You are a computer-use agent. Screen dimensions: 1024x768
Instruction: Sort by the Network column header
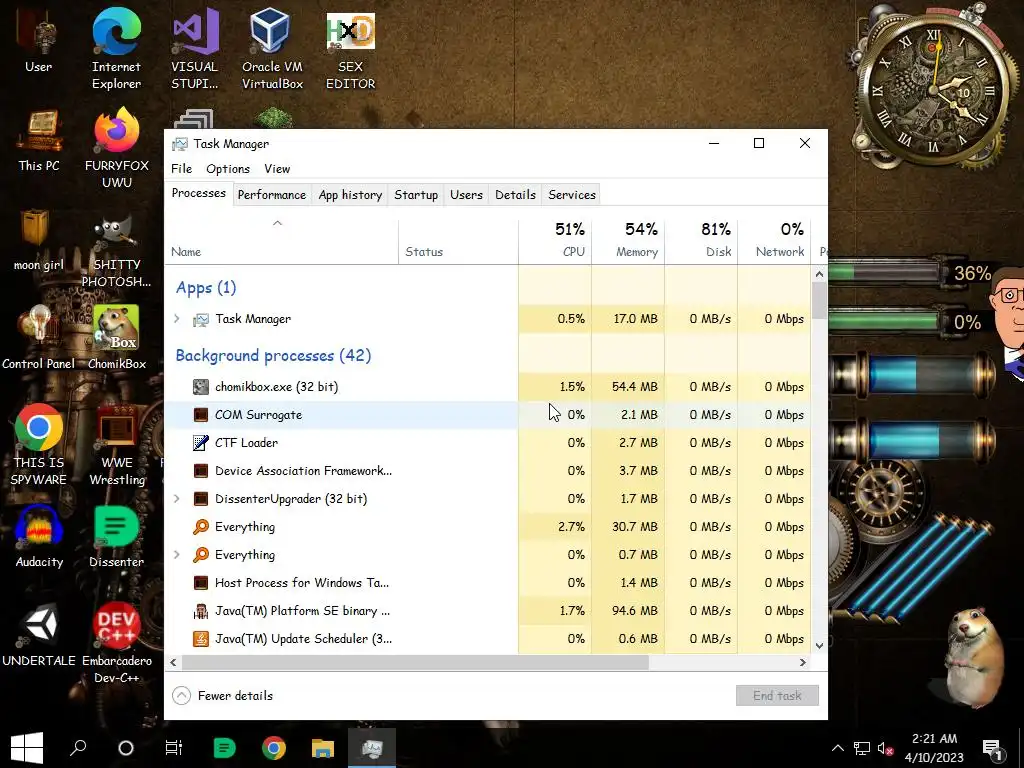coord(774,240)
